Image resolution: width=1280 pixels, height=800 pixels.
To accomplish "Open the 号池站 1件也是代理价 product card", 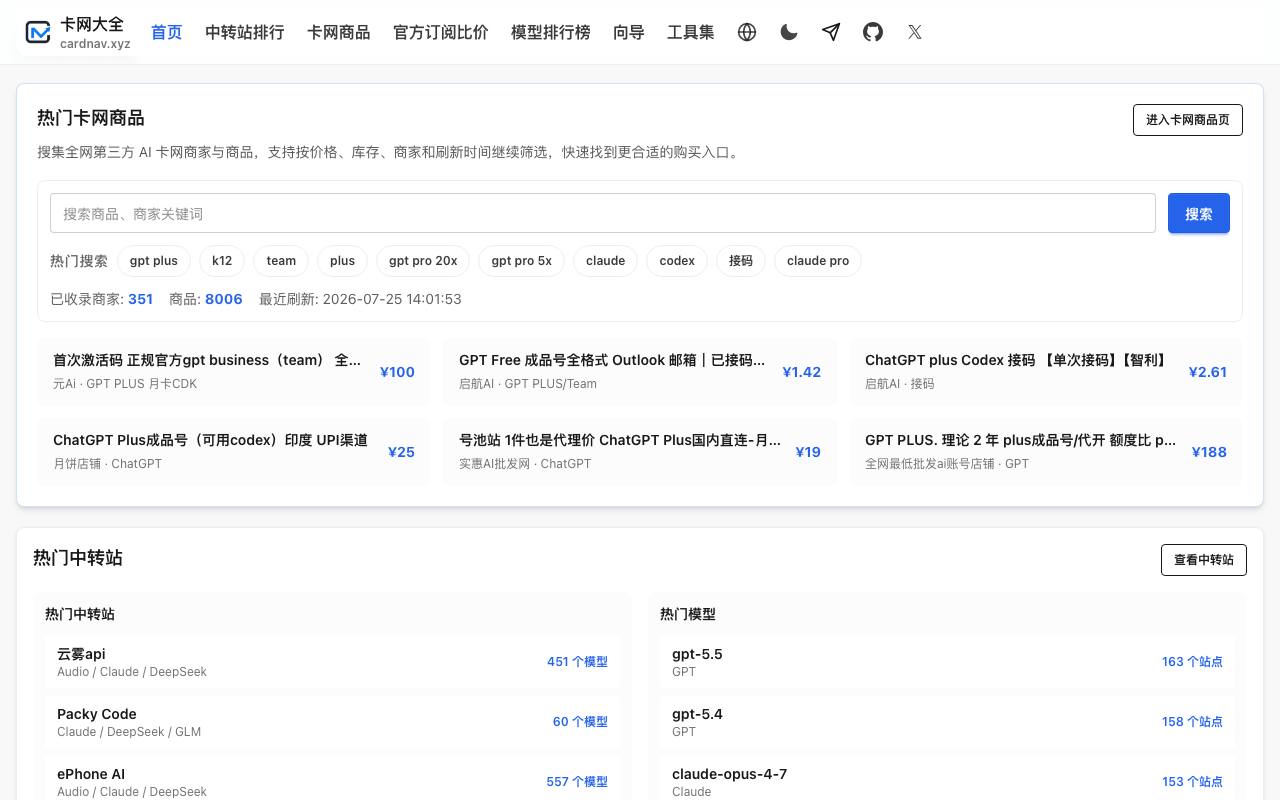I will pos(640,451).
